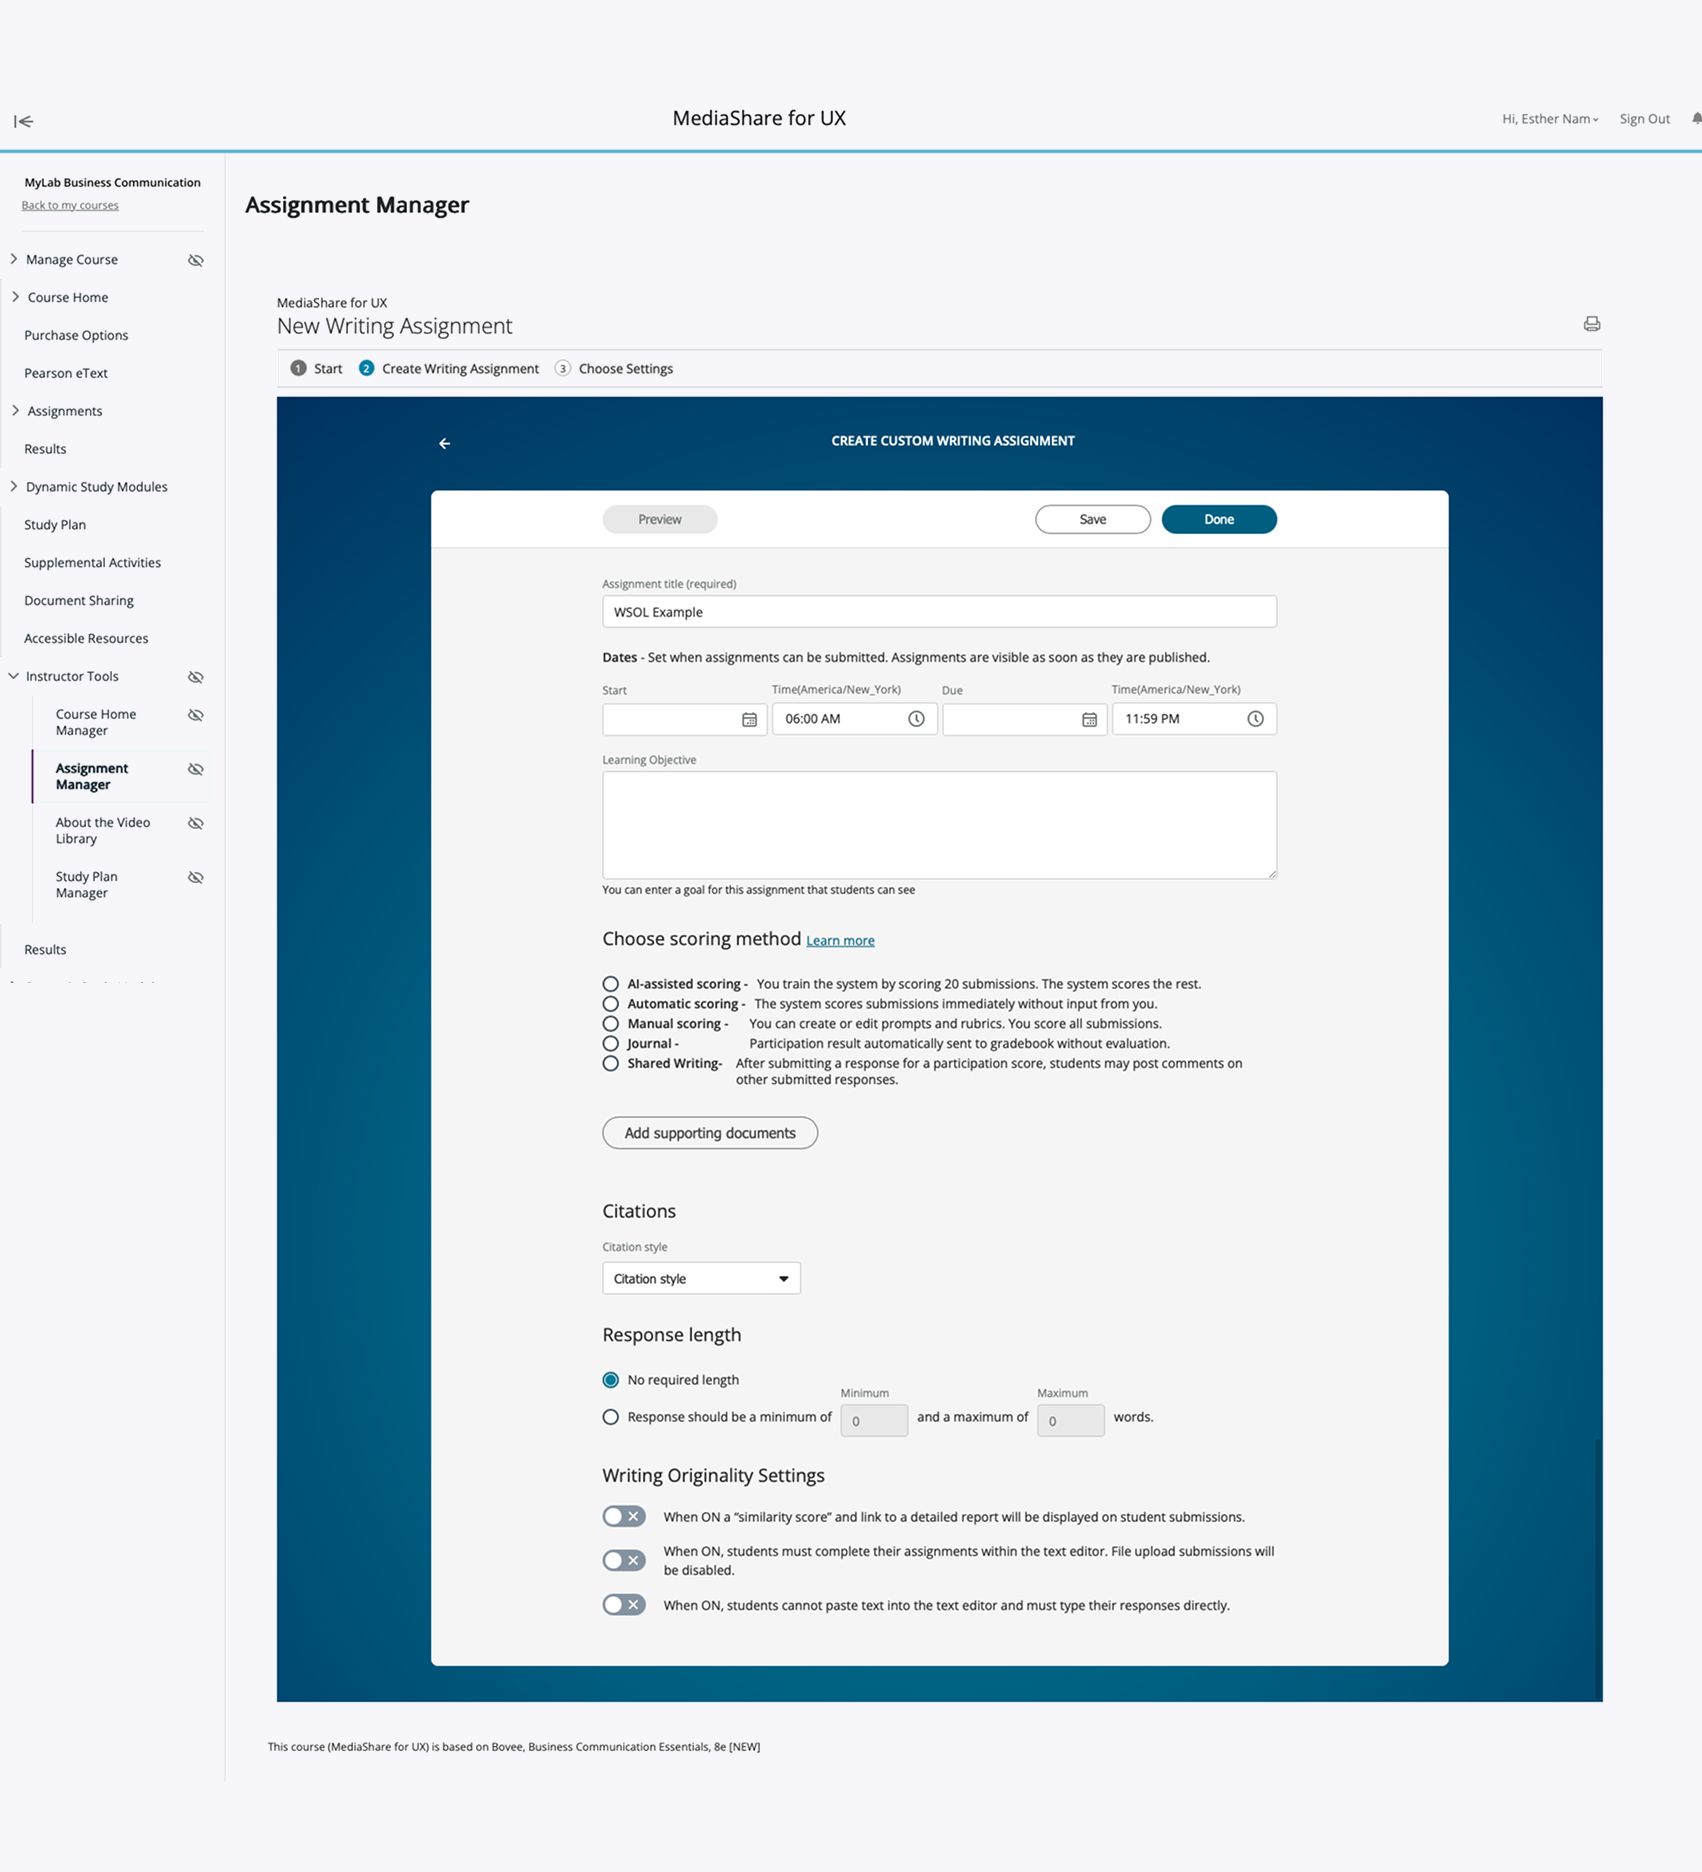The height and width of the screenshot is (1872, 1702).
Task: Click the Start date input field
Action: (684, 719)
